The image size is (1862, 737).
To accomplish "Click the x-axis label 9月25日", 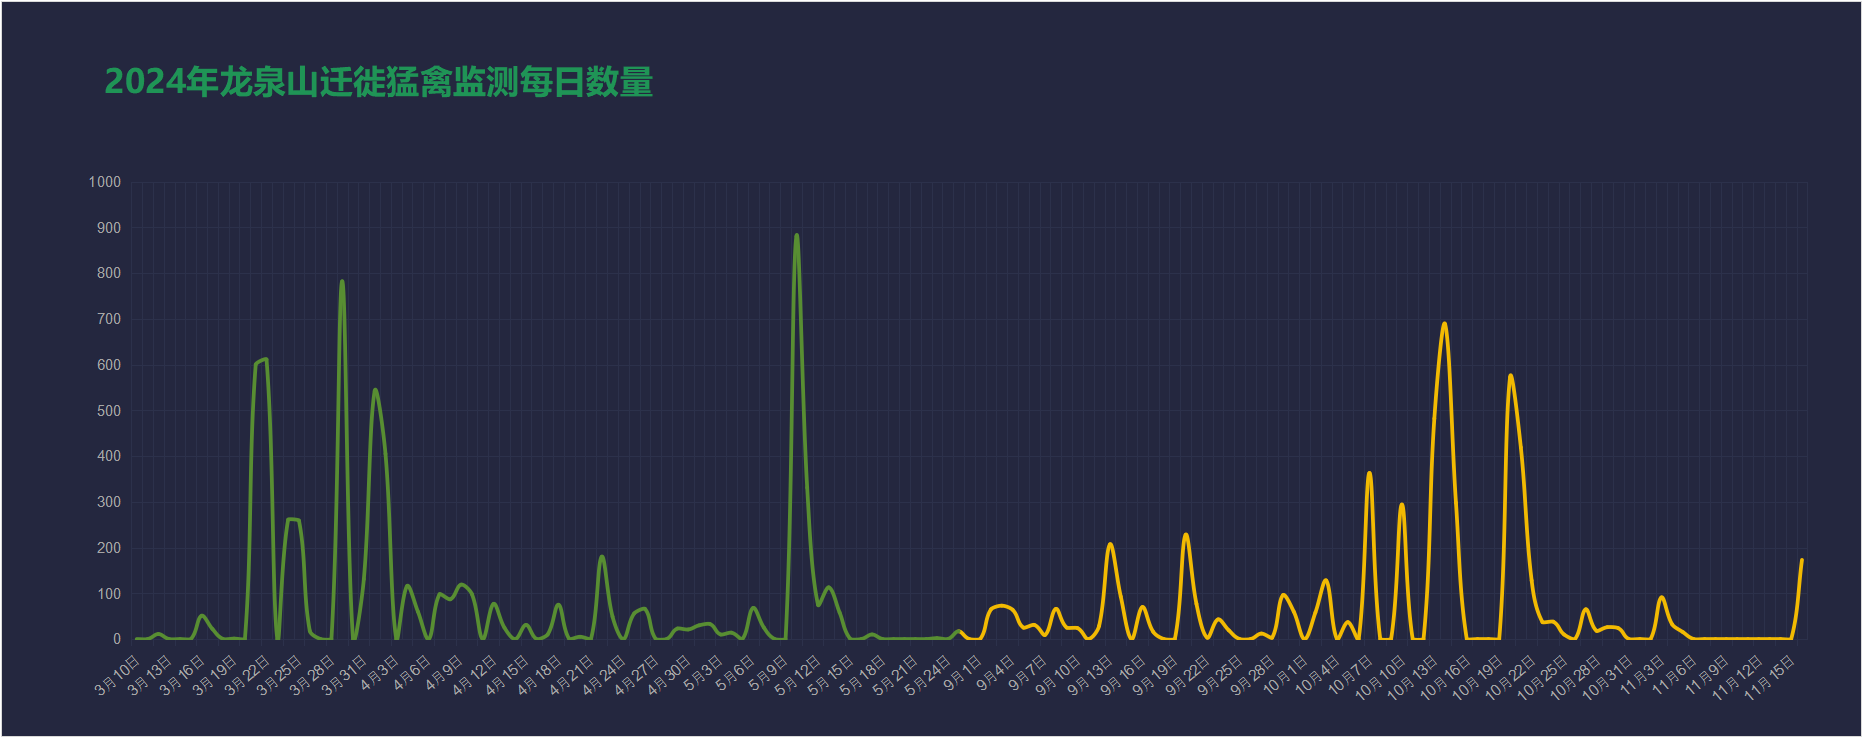I will (x=1221, y=675).
